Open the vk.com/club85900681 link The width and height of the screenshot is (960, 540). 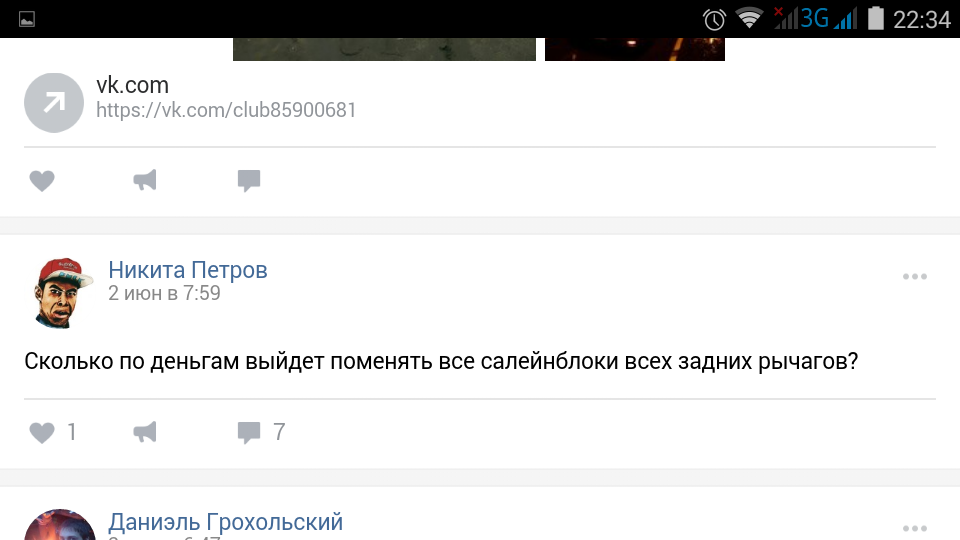226,110
